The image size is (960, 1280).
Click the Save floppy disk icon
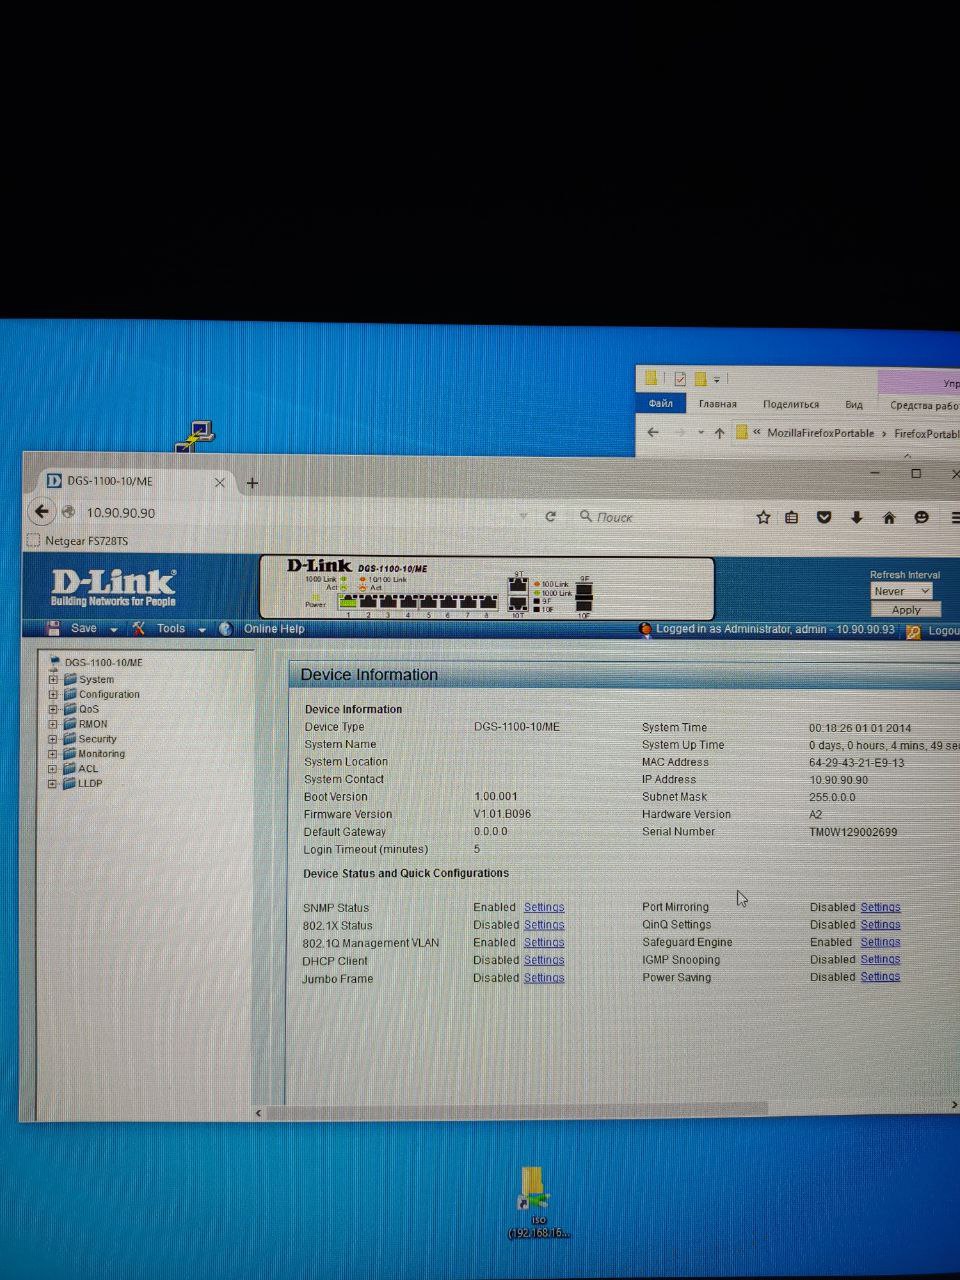[x=54, y=628]
